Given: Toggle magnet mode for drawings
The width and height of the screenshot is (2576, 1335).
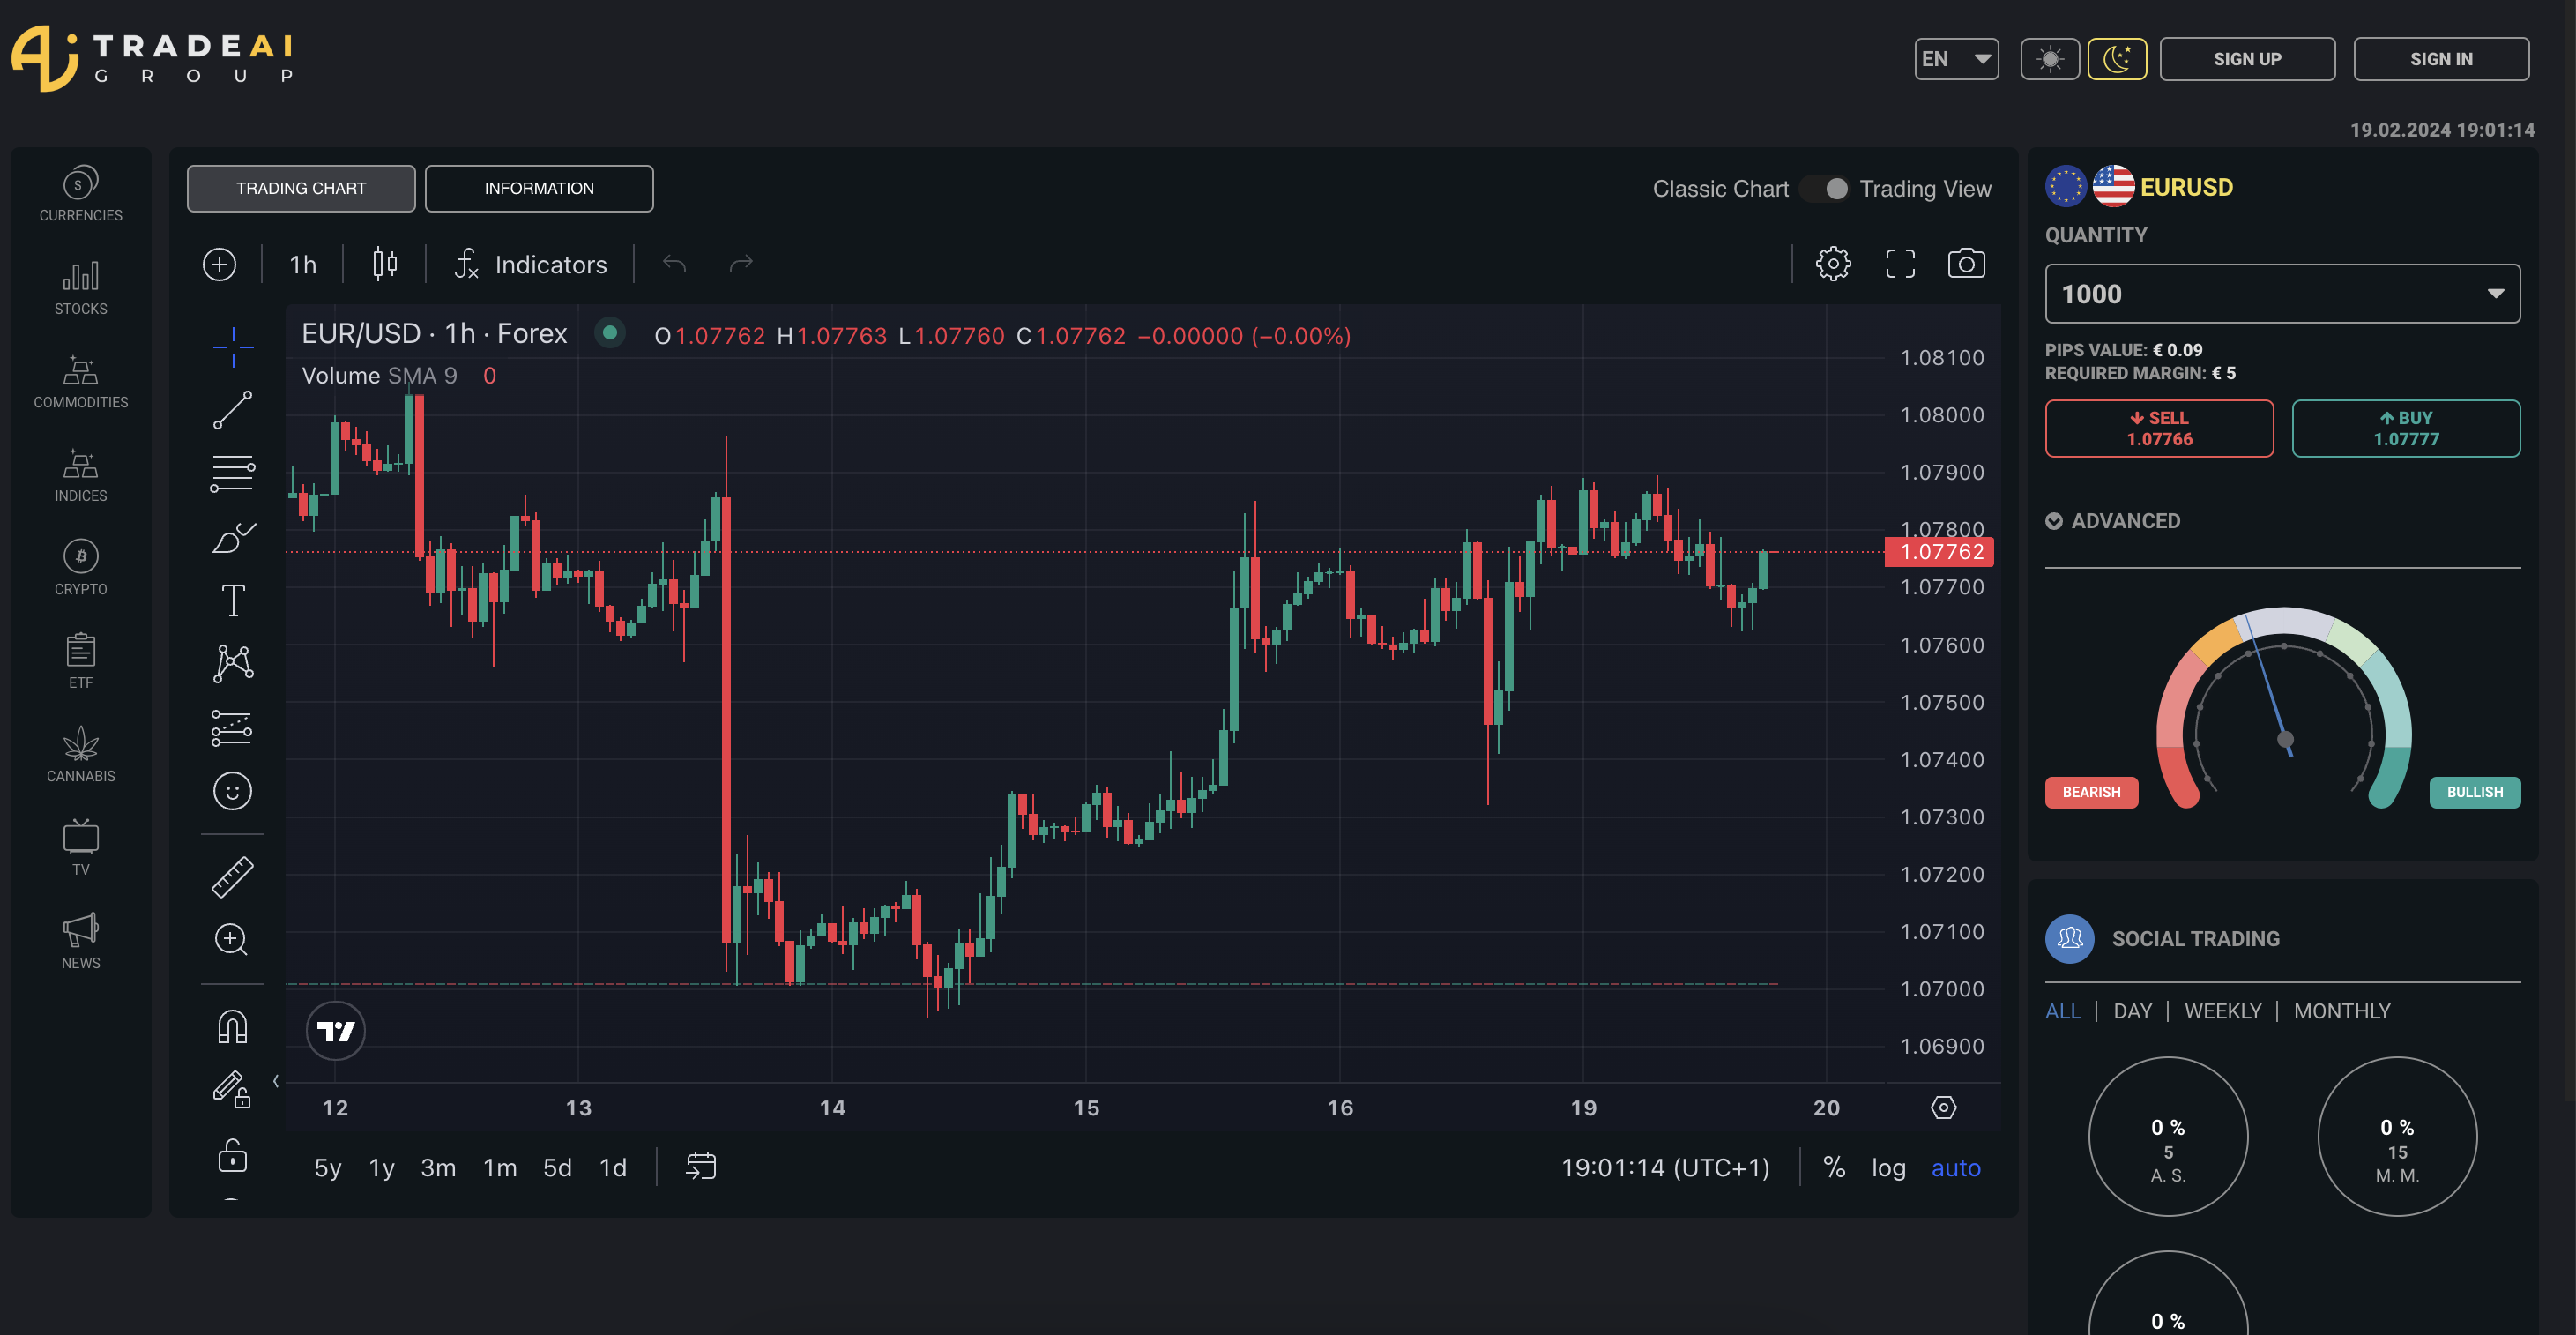Looking at the screenshot, I should pos(233,1027).
